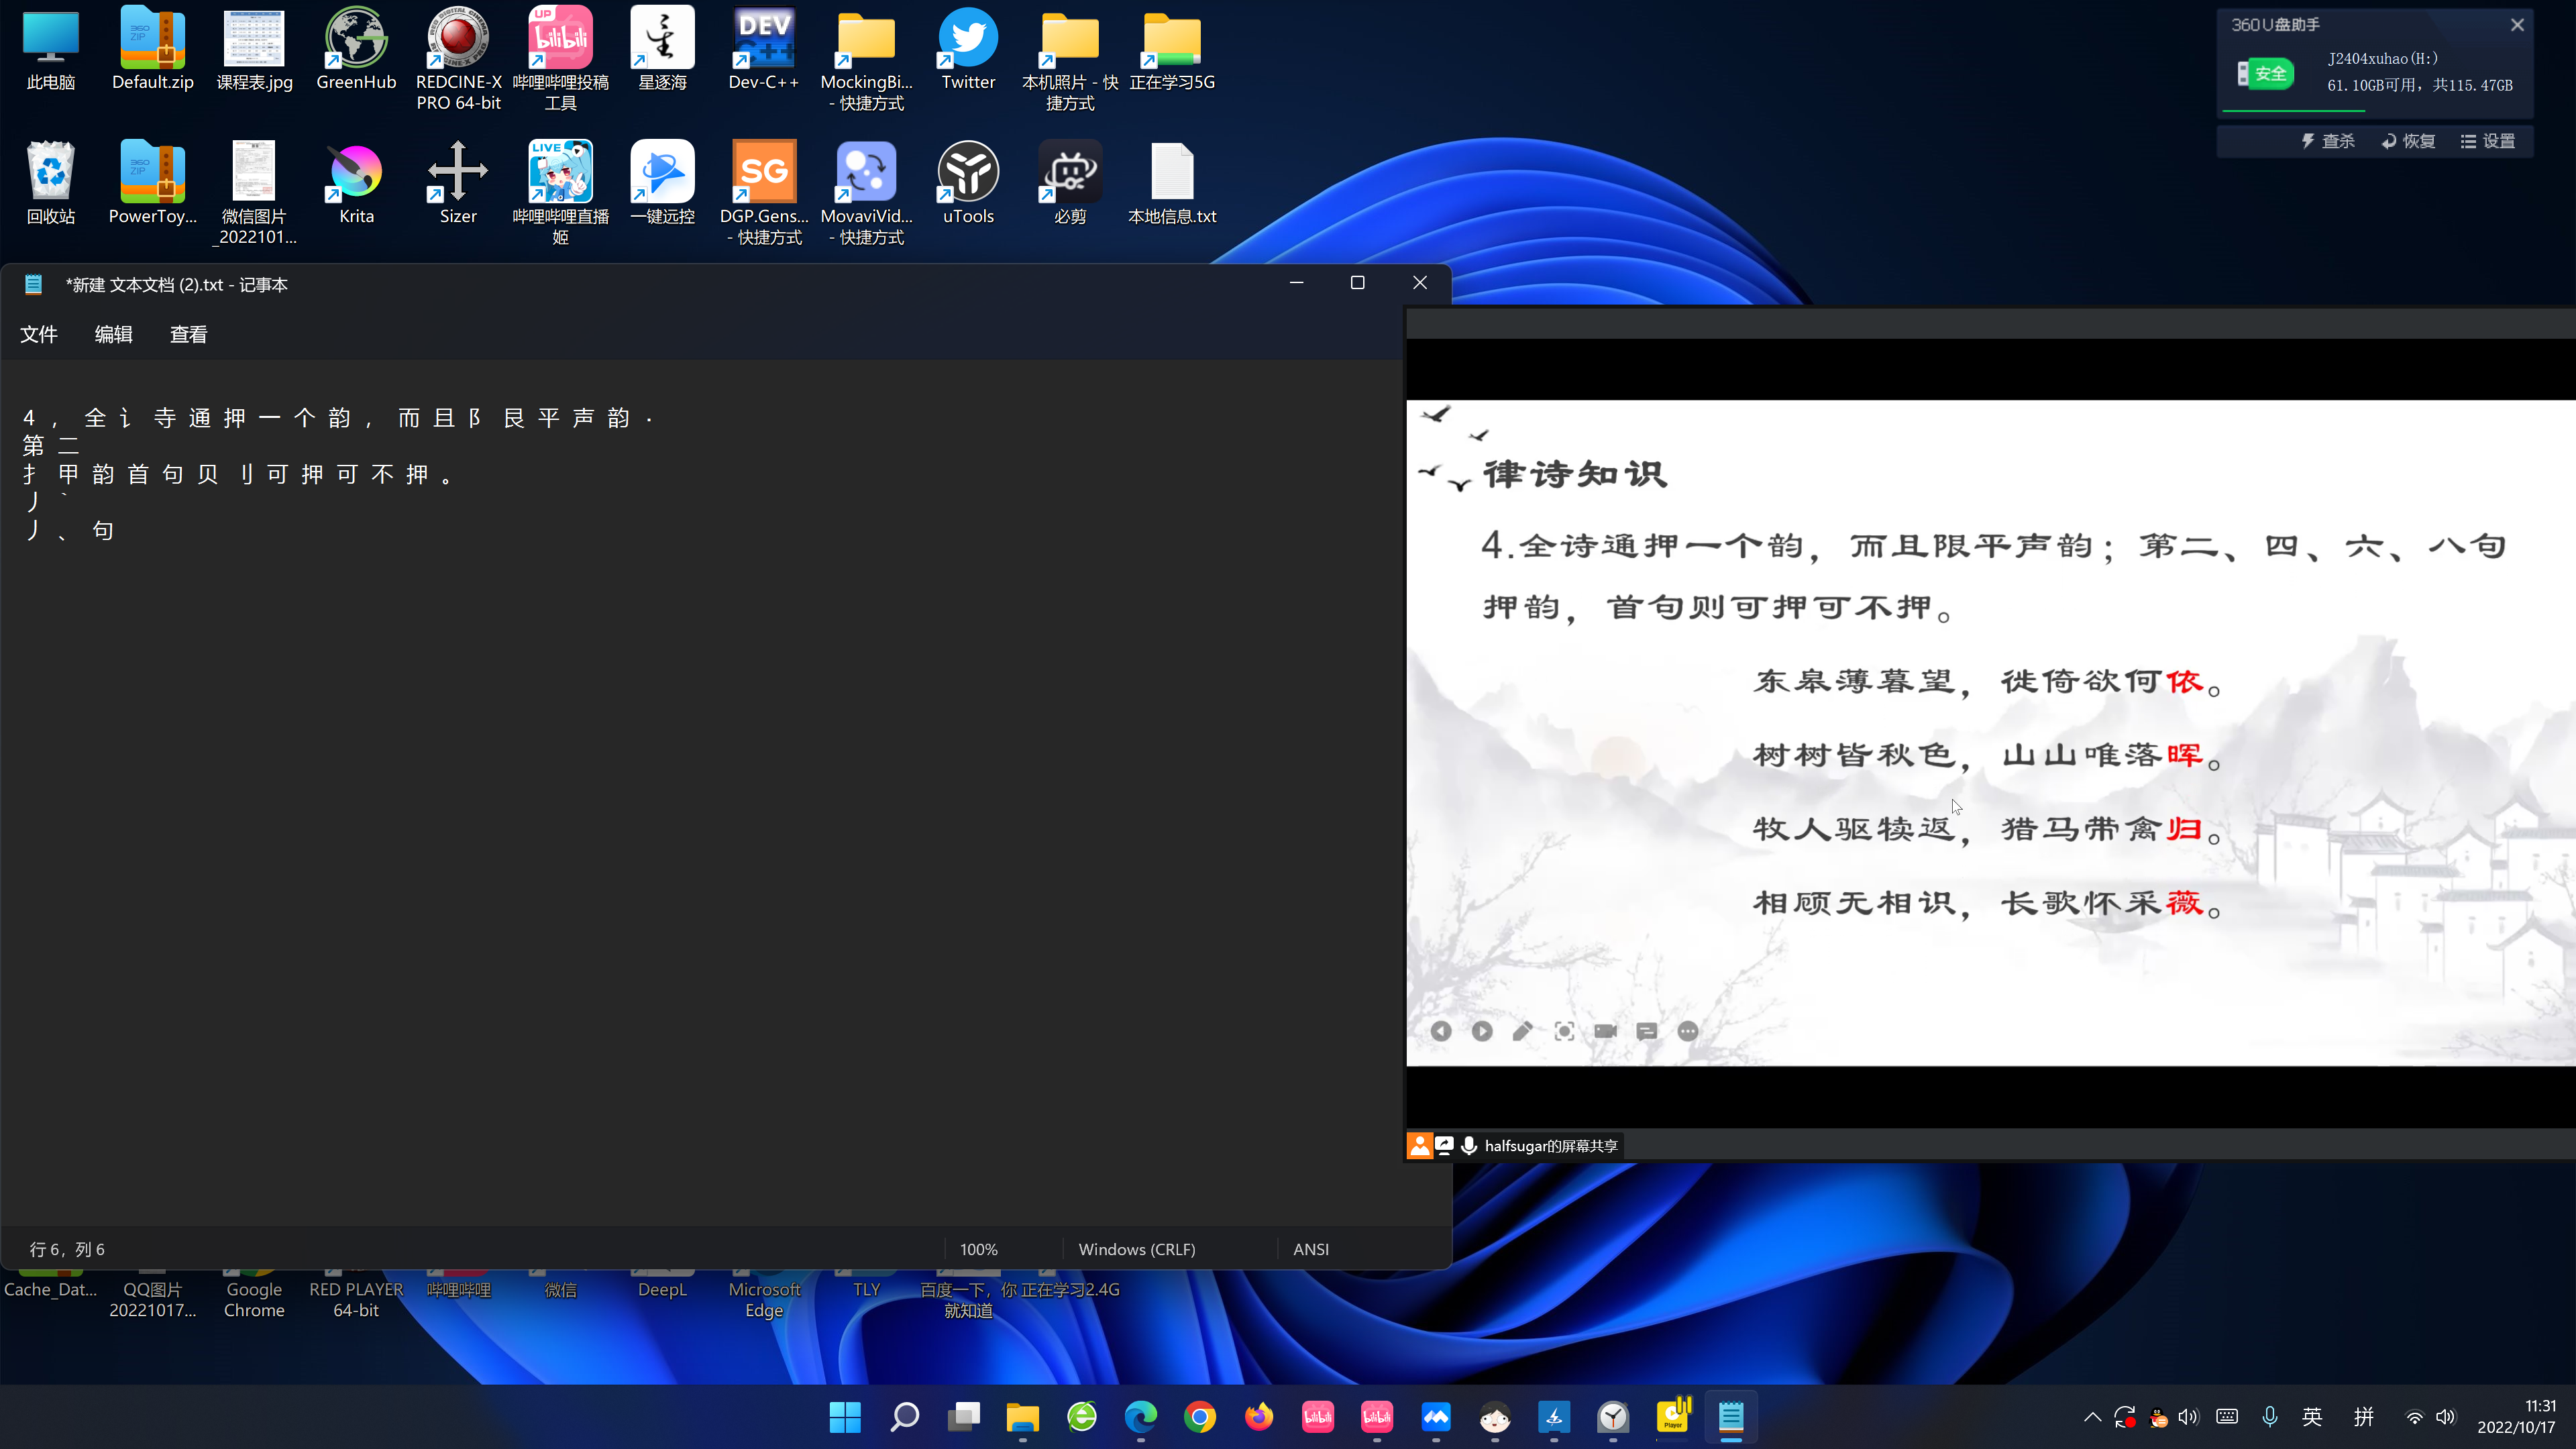Open Task View on the taskbar
Image resolution: width=2576 pixels, height=1449 pixels.
coord(964,1417)
